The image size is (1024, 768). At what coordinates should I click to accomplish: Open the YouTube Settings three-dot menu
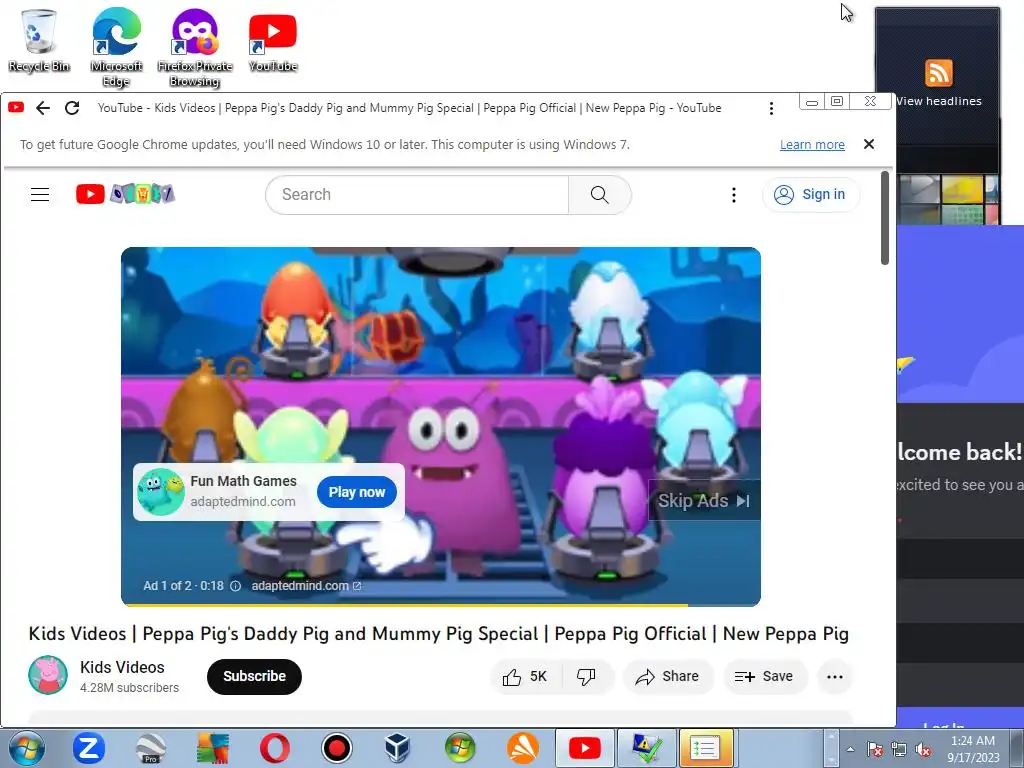click(733, 195)
